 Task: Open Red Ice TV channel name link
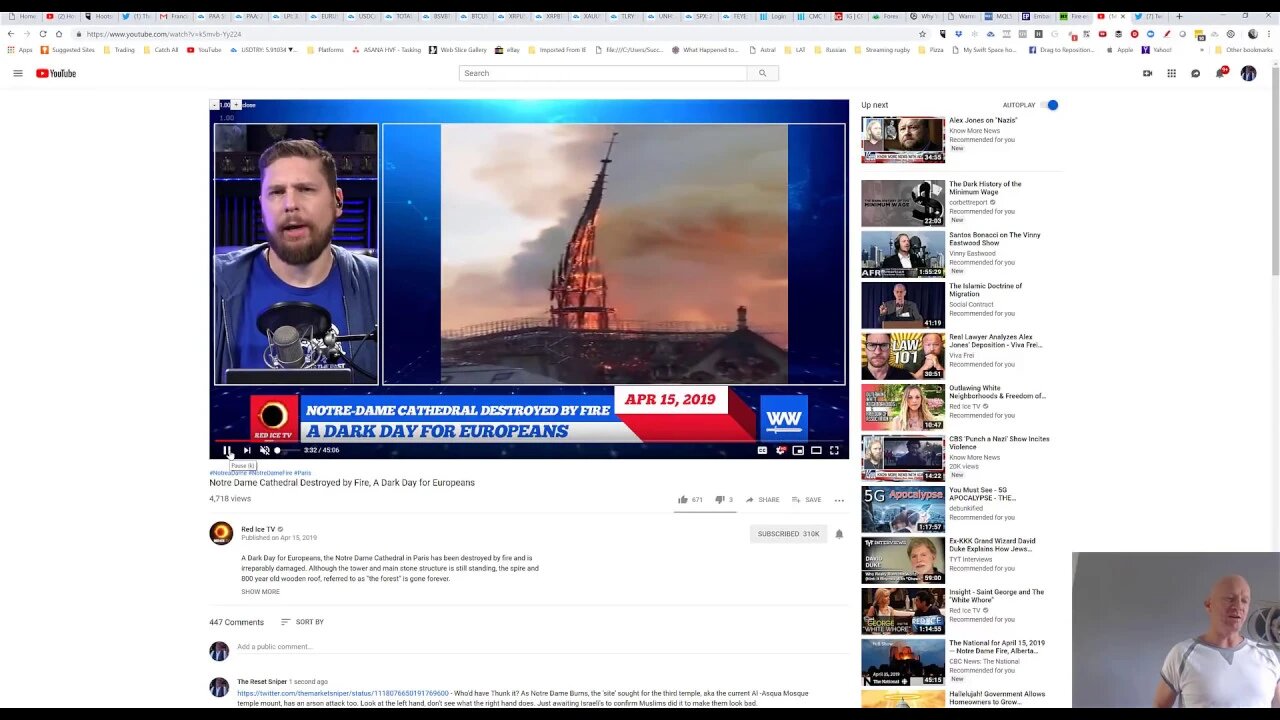(x=258, y=529)
